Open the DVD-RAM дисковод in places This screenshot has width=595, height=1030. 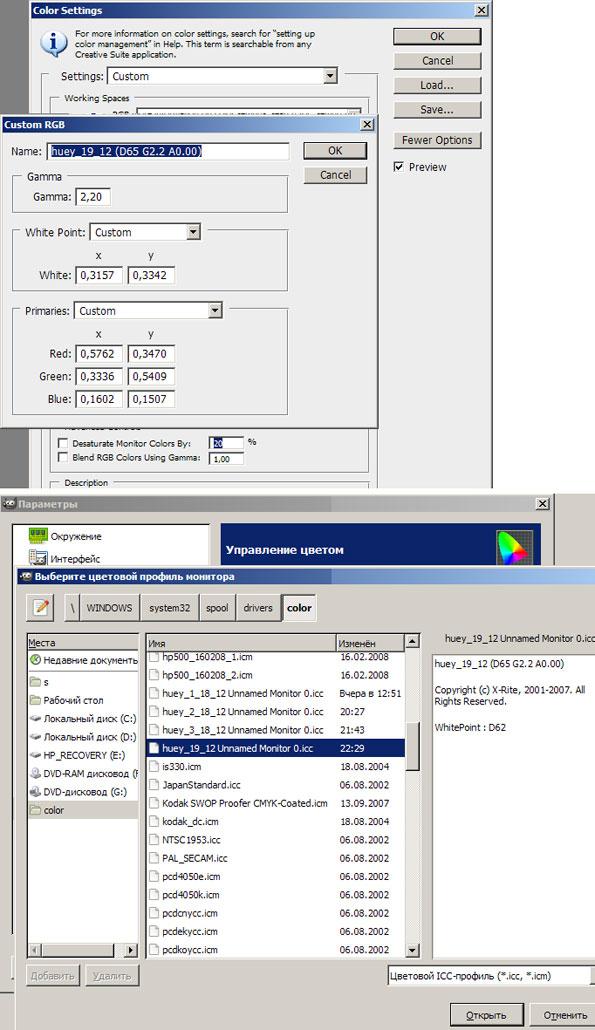pos(83,774)
